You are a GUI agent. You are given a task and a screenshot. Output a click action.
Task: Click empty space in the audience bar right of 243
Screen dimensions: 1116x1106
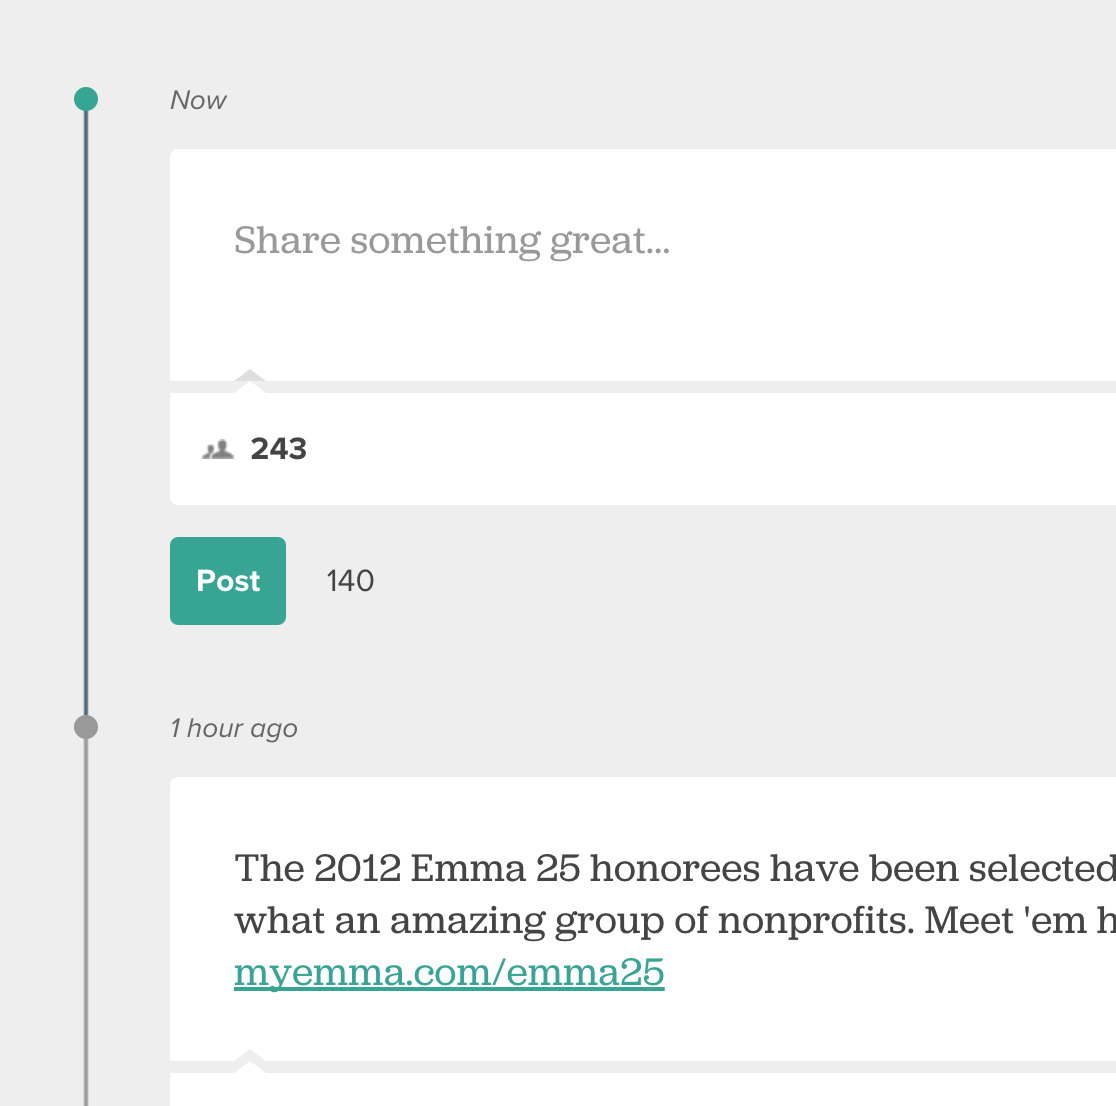[x=700, y=449]
